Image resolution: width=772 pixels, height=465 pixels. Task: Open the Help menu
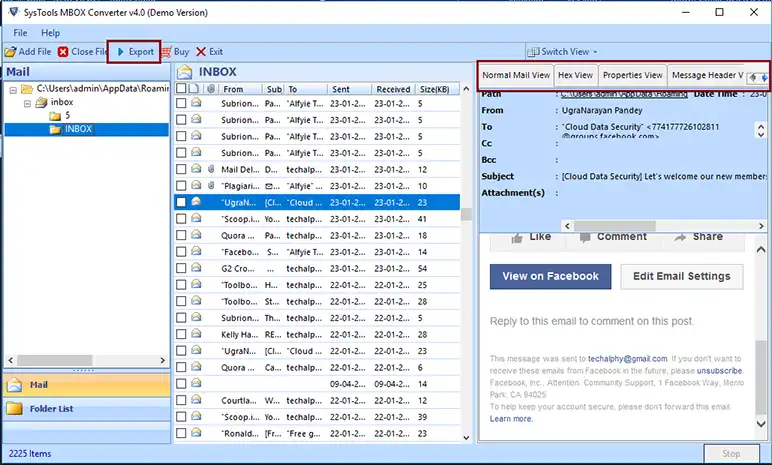click(x=50, y=33)
